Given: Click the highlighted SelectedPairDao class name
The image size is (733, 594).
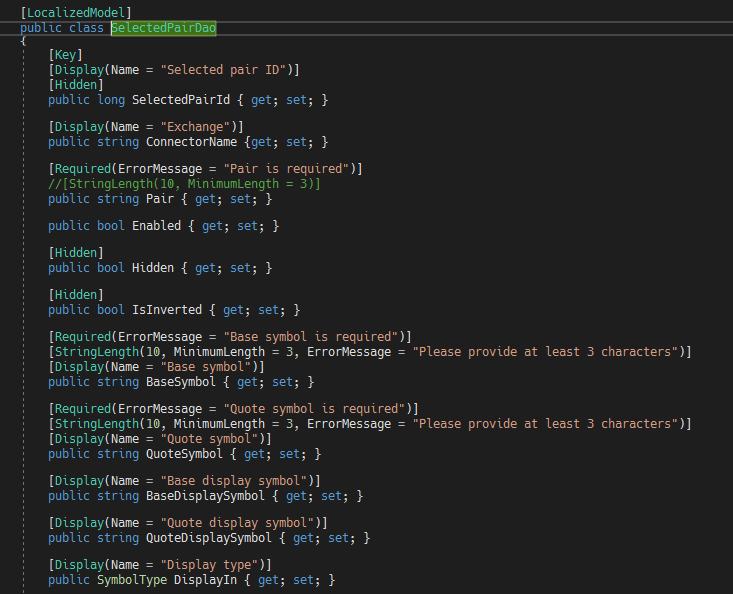Looking at the screenshot, I should click(164, 28).
